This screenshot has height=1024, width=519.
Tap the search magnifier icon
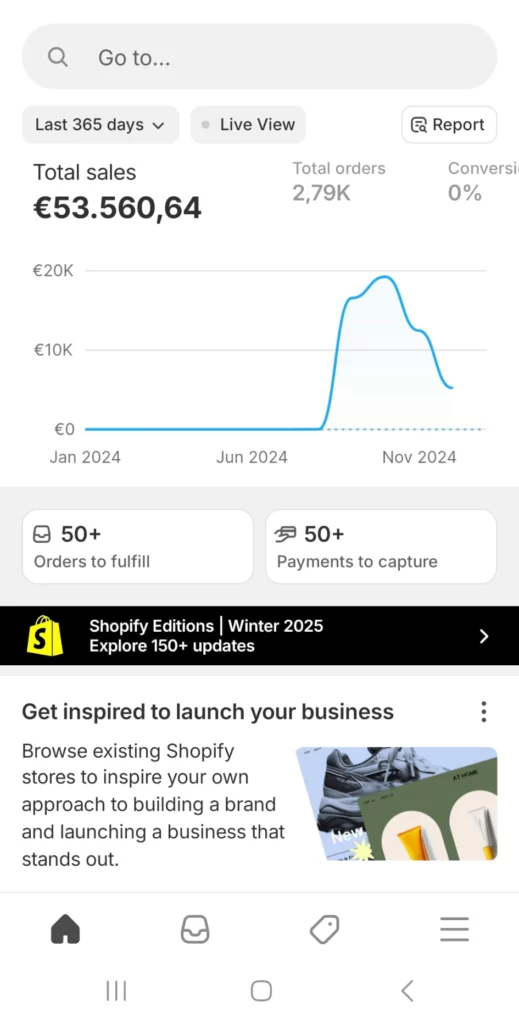pyautogui.click(x=57, y=57)
